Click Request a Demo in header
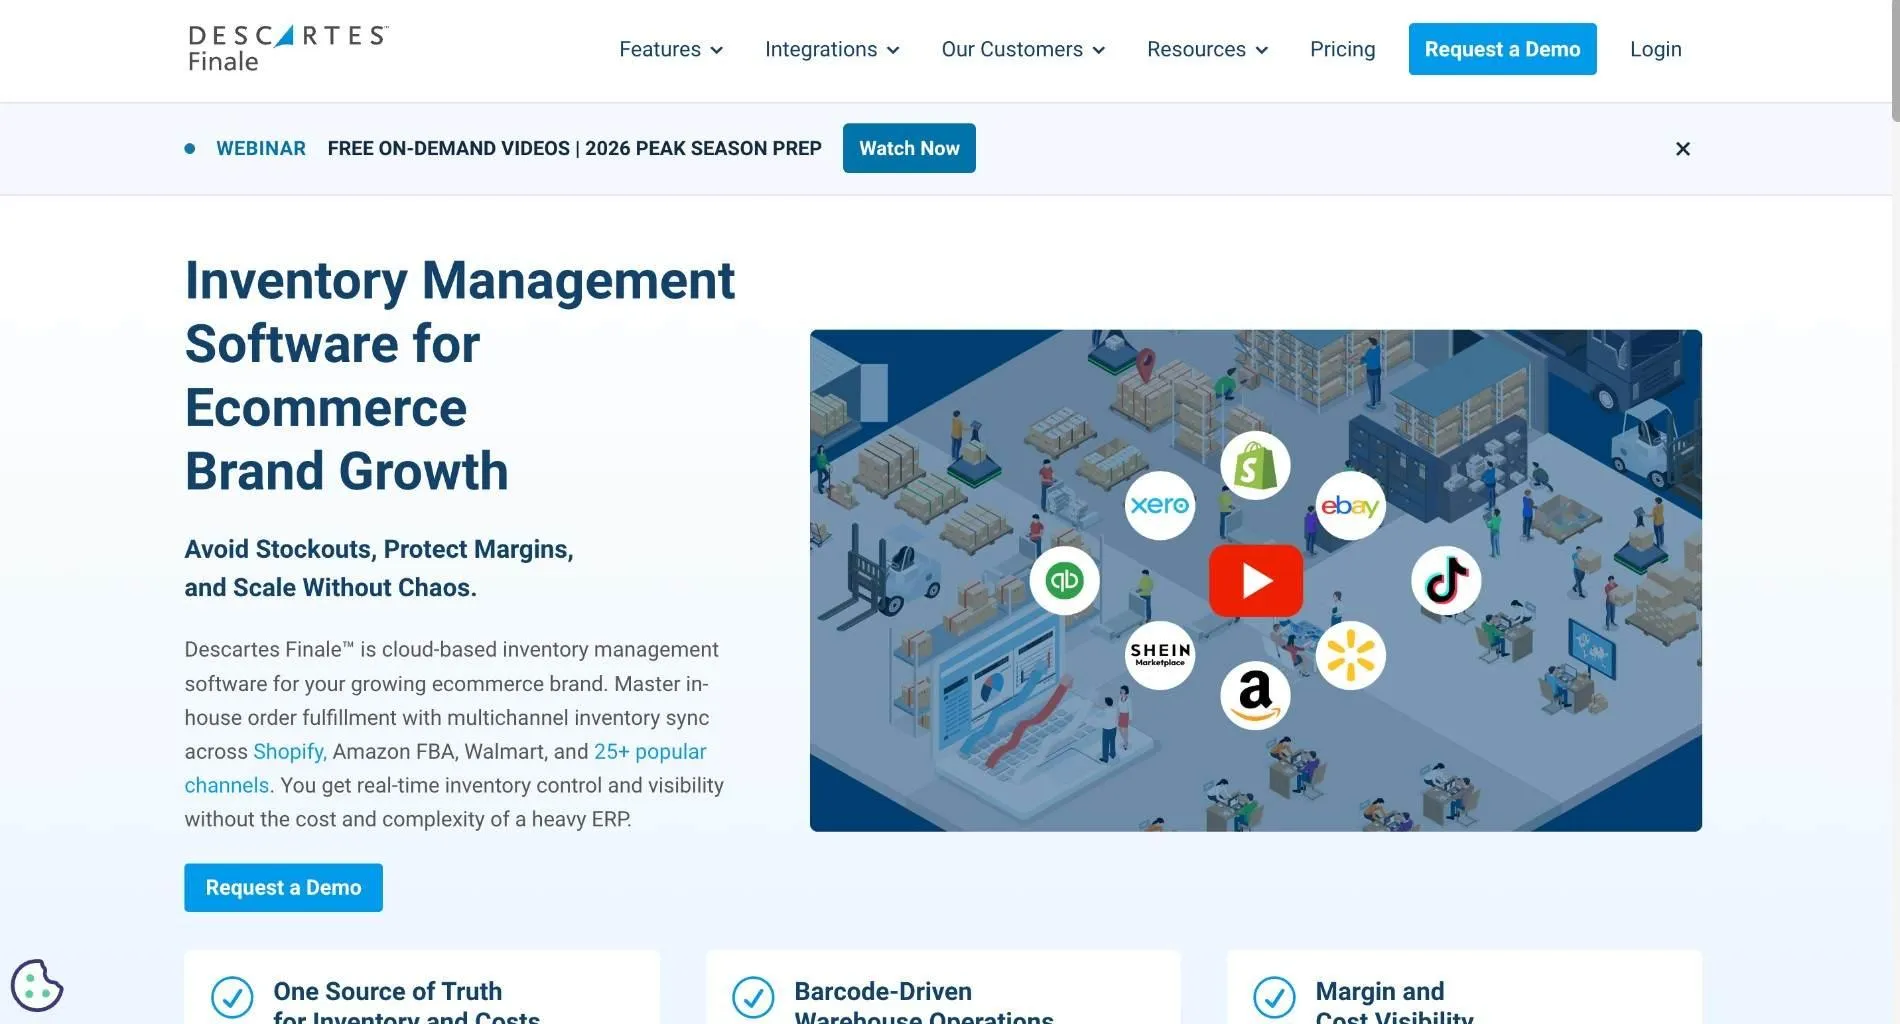Image resolution: width=1900 pixels, height=1024 pixels. [1502, 49]
